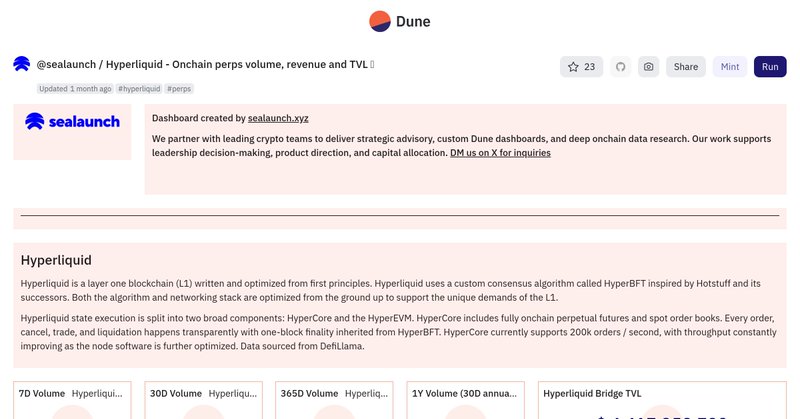Open the Dune home text link
The height and width of the screenshot is (419, 800).
tap(413, 21)
